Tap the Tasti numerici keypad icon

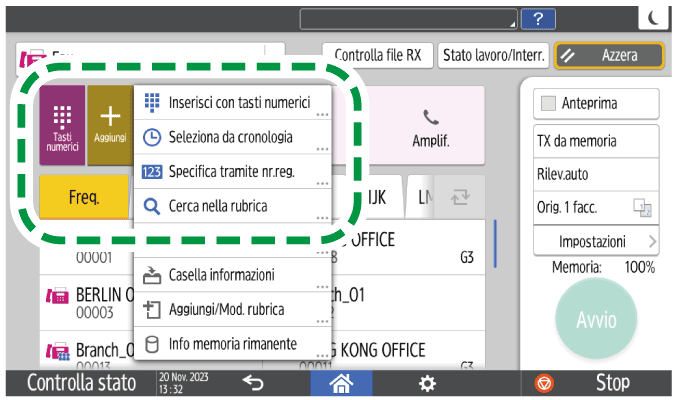point(62,117)
